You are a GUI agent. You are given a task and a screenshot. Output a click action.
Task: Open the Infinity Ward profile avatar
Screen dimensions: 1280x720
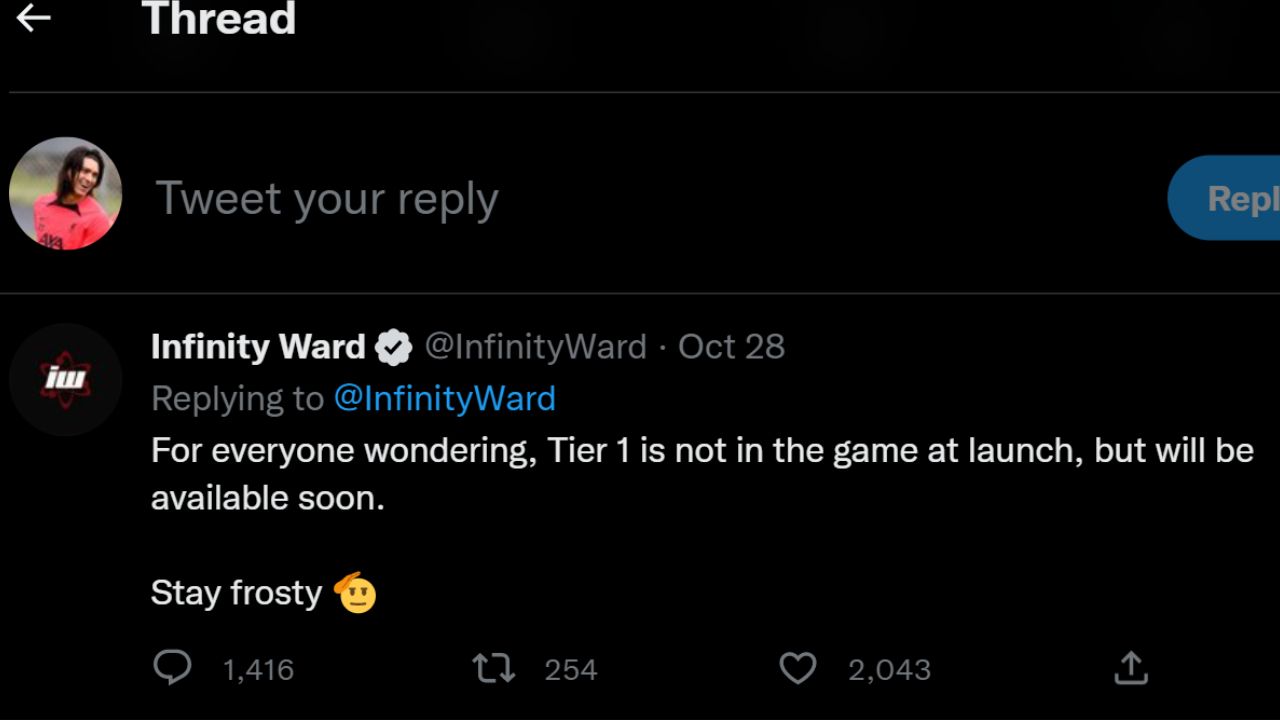pos(65,379)
